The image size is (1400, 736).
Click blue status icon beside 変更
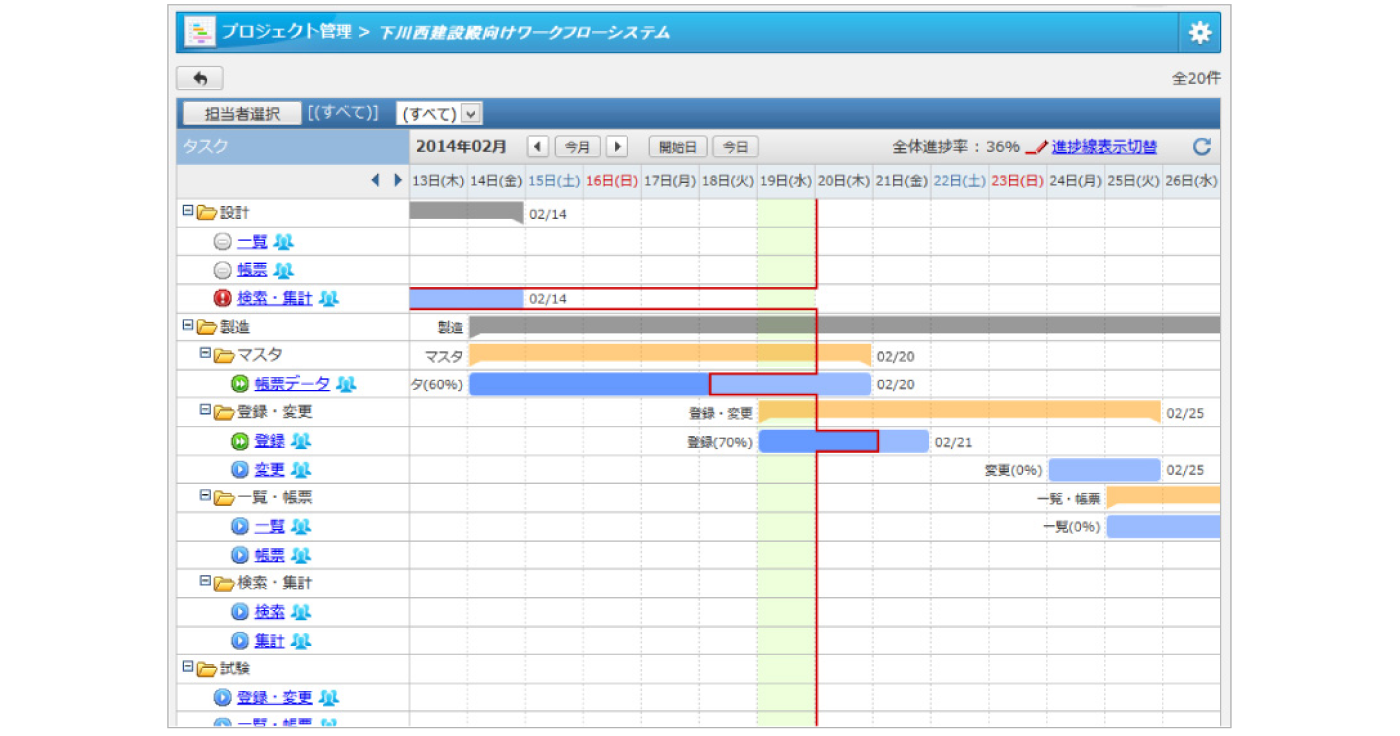point(240,469)
